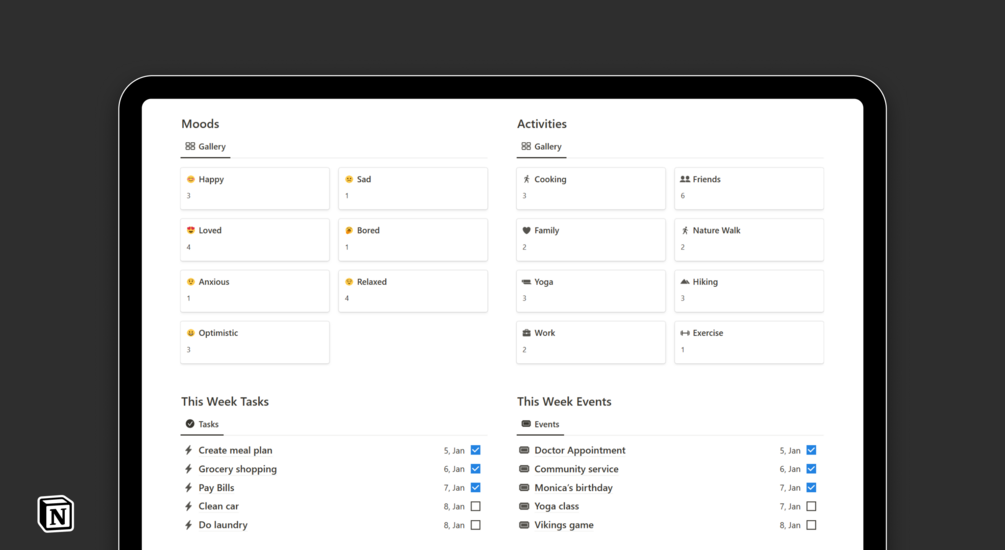The width and height of the screenshot is (1005, 550).
Task: Uncheck the Create meal plan checkbox
Action: [x=476, y=450]
